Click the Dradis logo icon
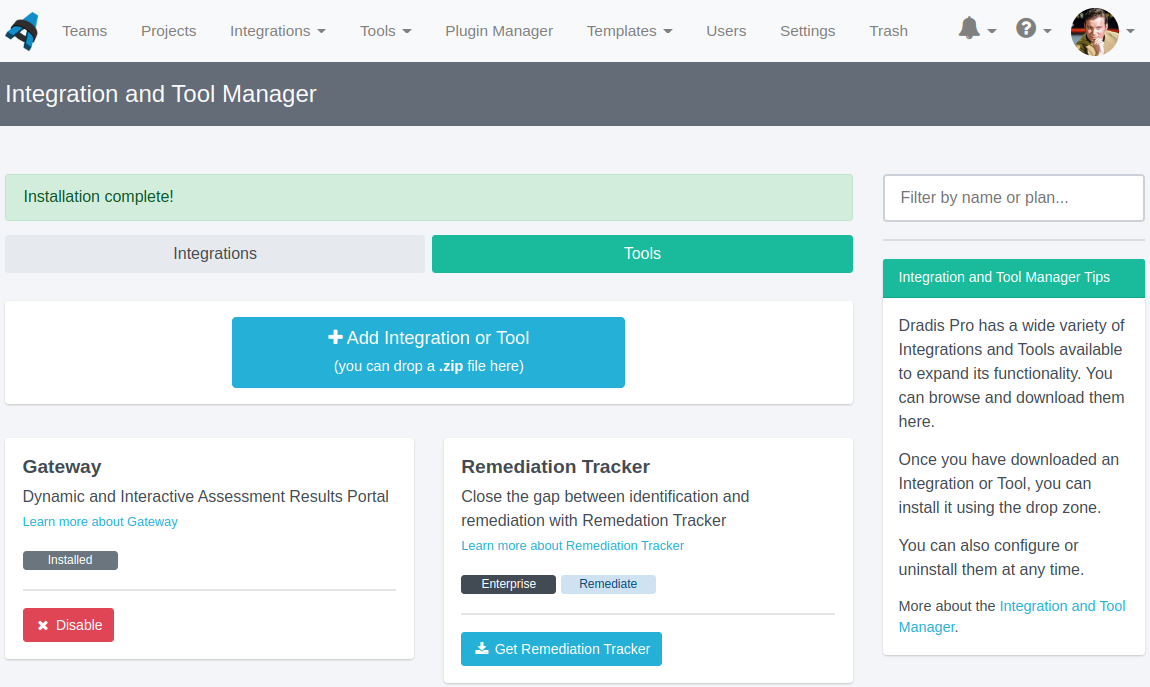This screenshot has height=687, width=1150. [22, 31]
